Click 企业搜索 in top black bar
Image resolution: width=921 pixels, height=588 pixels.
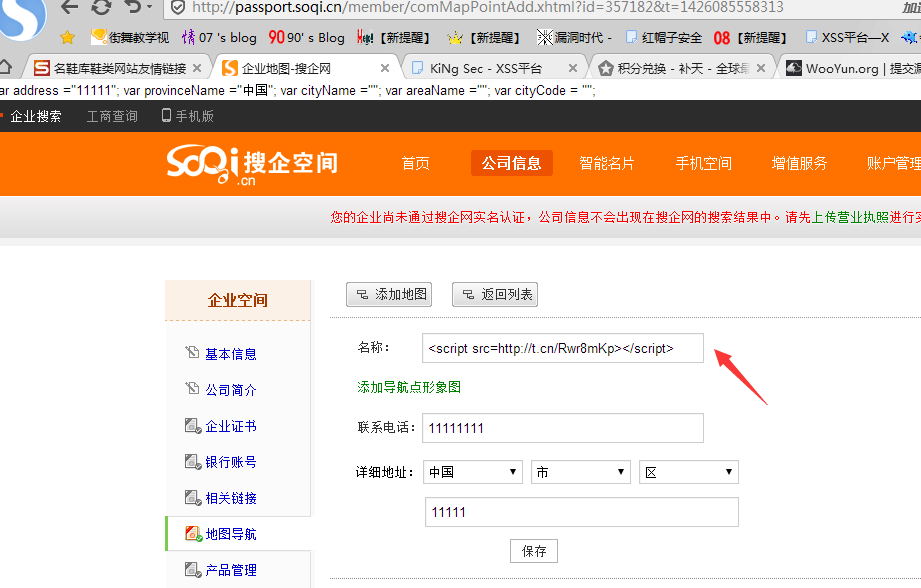click(x=36, y=116)
